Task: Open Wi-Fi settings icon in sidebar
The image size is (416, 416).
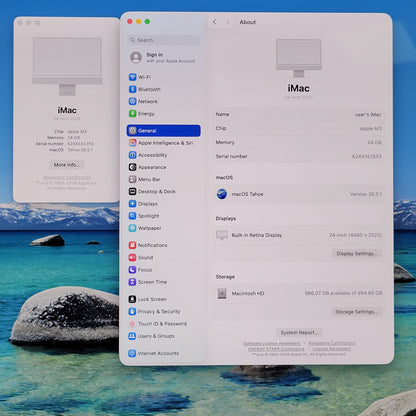Action: [132, 77]
